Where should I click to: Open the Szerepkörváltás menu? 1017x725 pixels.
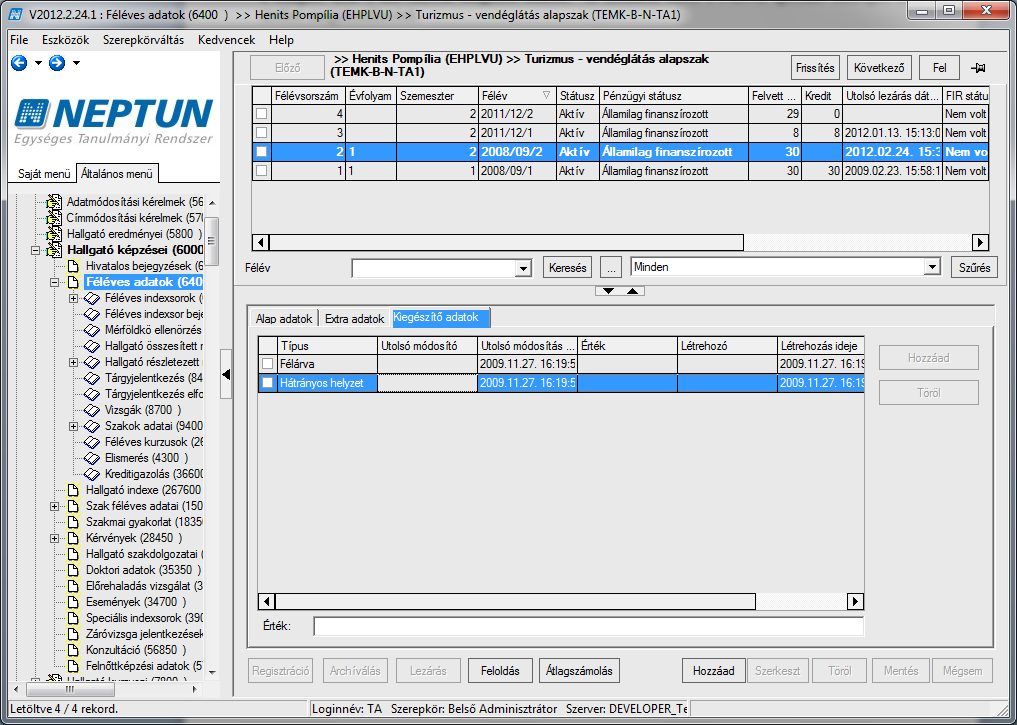click(x=143, y=40)
